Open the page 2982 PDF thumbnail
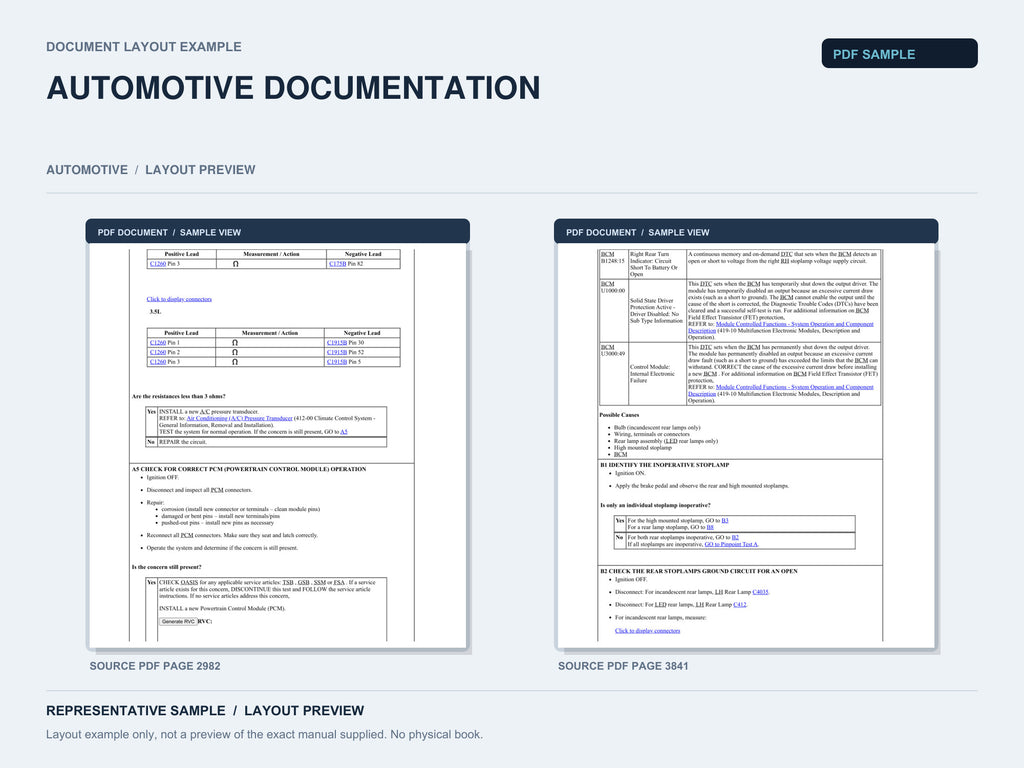Image resolution: width=1024 pixels, height=768 pixels. click(x=278, y=446)
